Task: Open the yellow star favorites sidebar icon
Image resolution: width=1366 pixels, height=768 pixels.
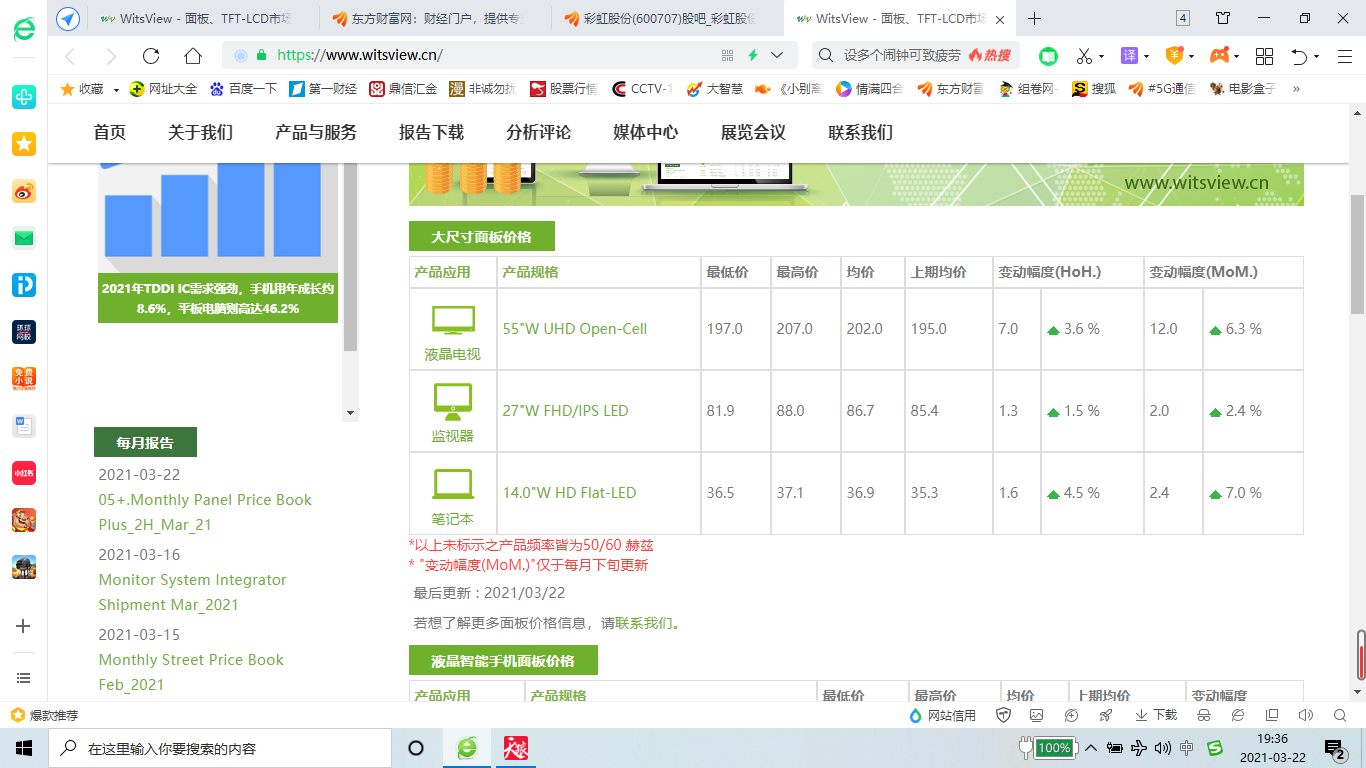Action: (x=23, y=145)
